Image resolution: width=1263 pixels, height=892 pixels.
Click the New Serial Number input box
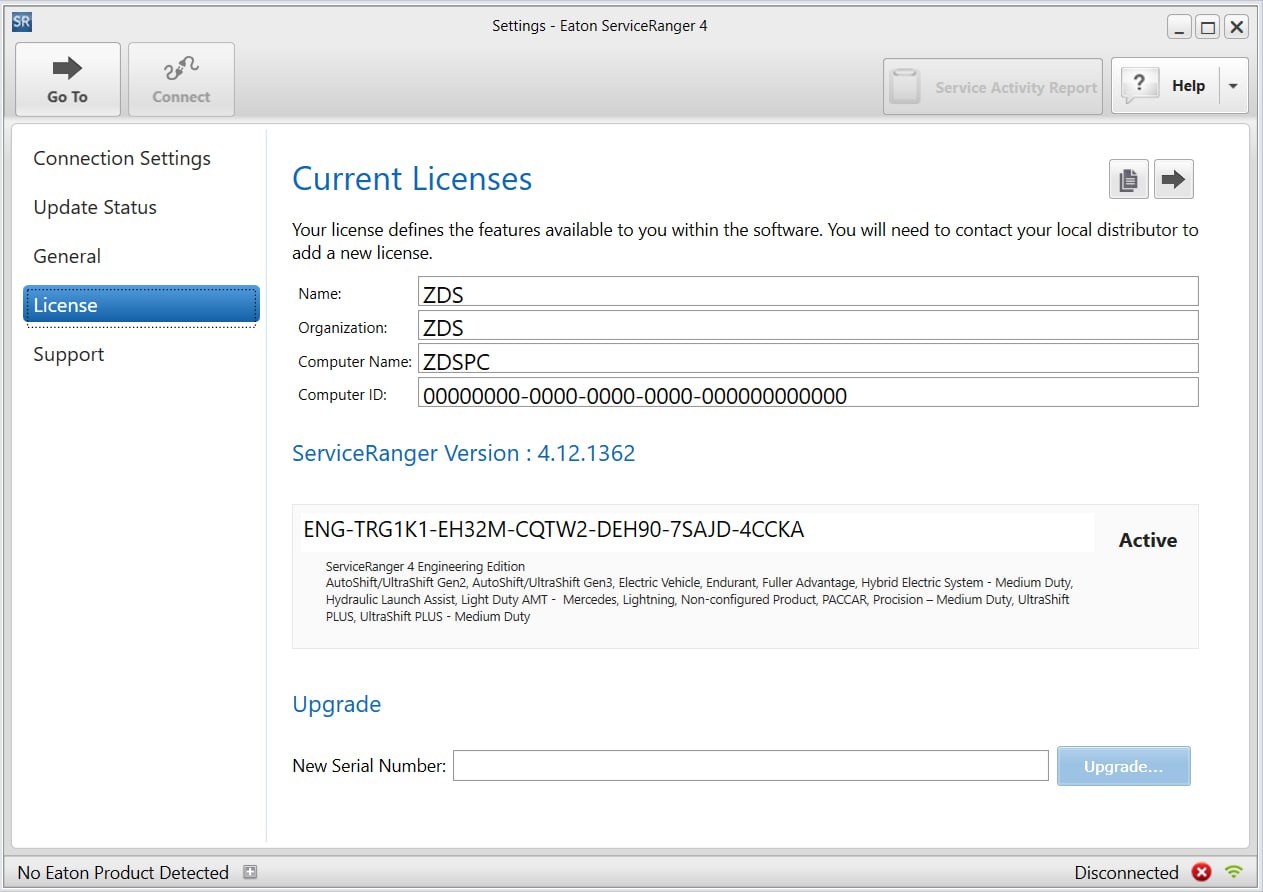click(750, 766)
